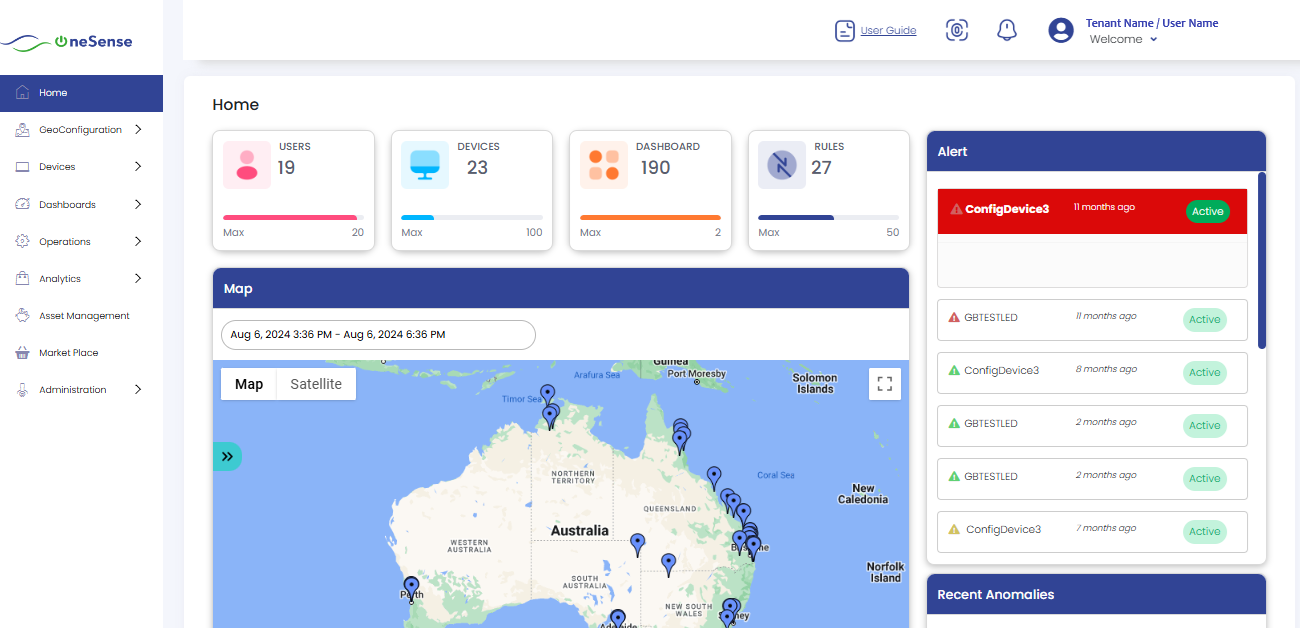This screenshot has height=628, width=1300.
Task: Open the Analytics bag icon
Action: tap(22, 278)
